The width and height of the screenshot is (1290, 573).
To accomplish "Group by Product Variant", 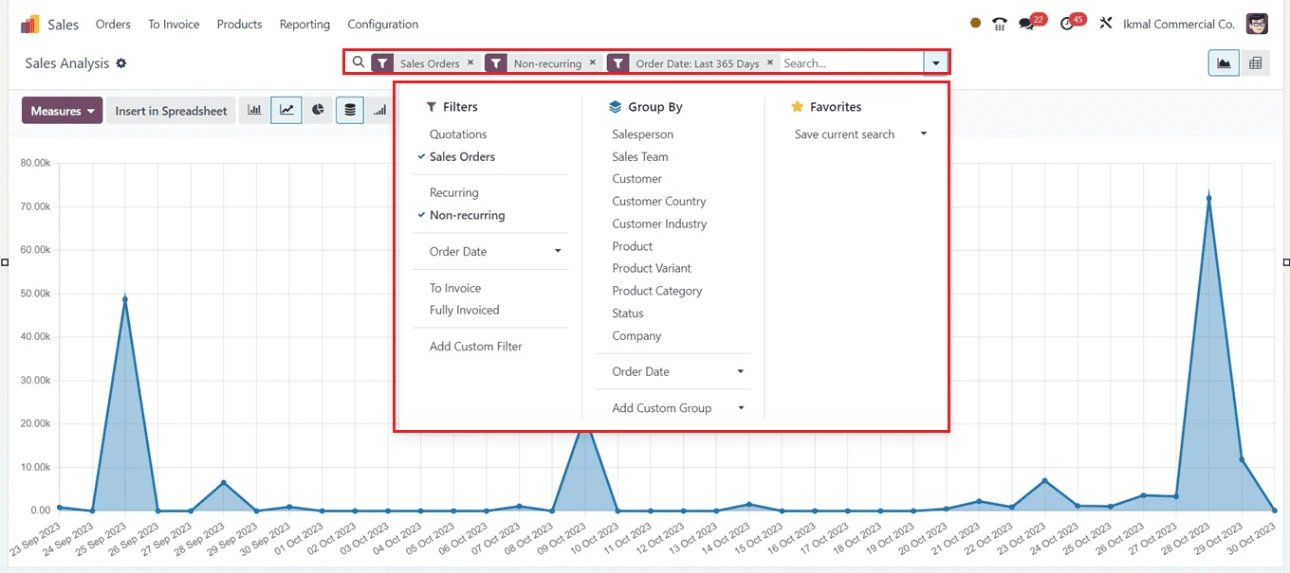I will [x=651, y=268].
